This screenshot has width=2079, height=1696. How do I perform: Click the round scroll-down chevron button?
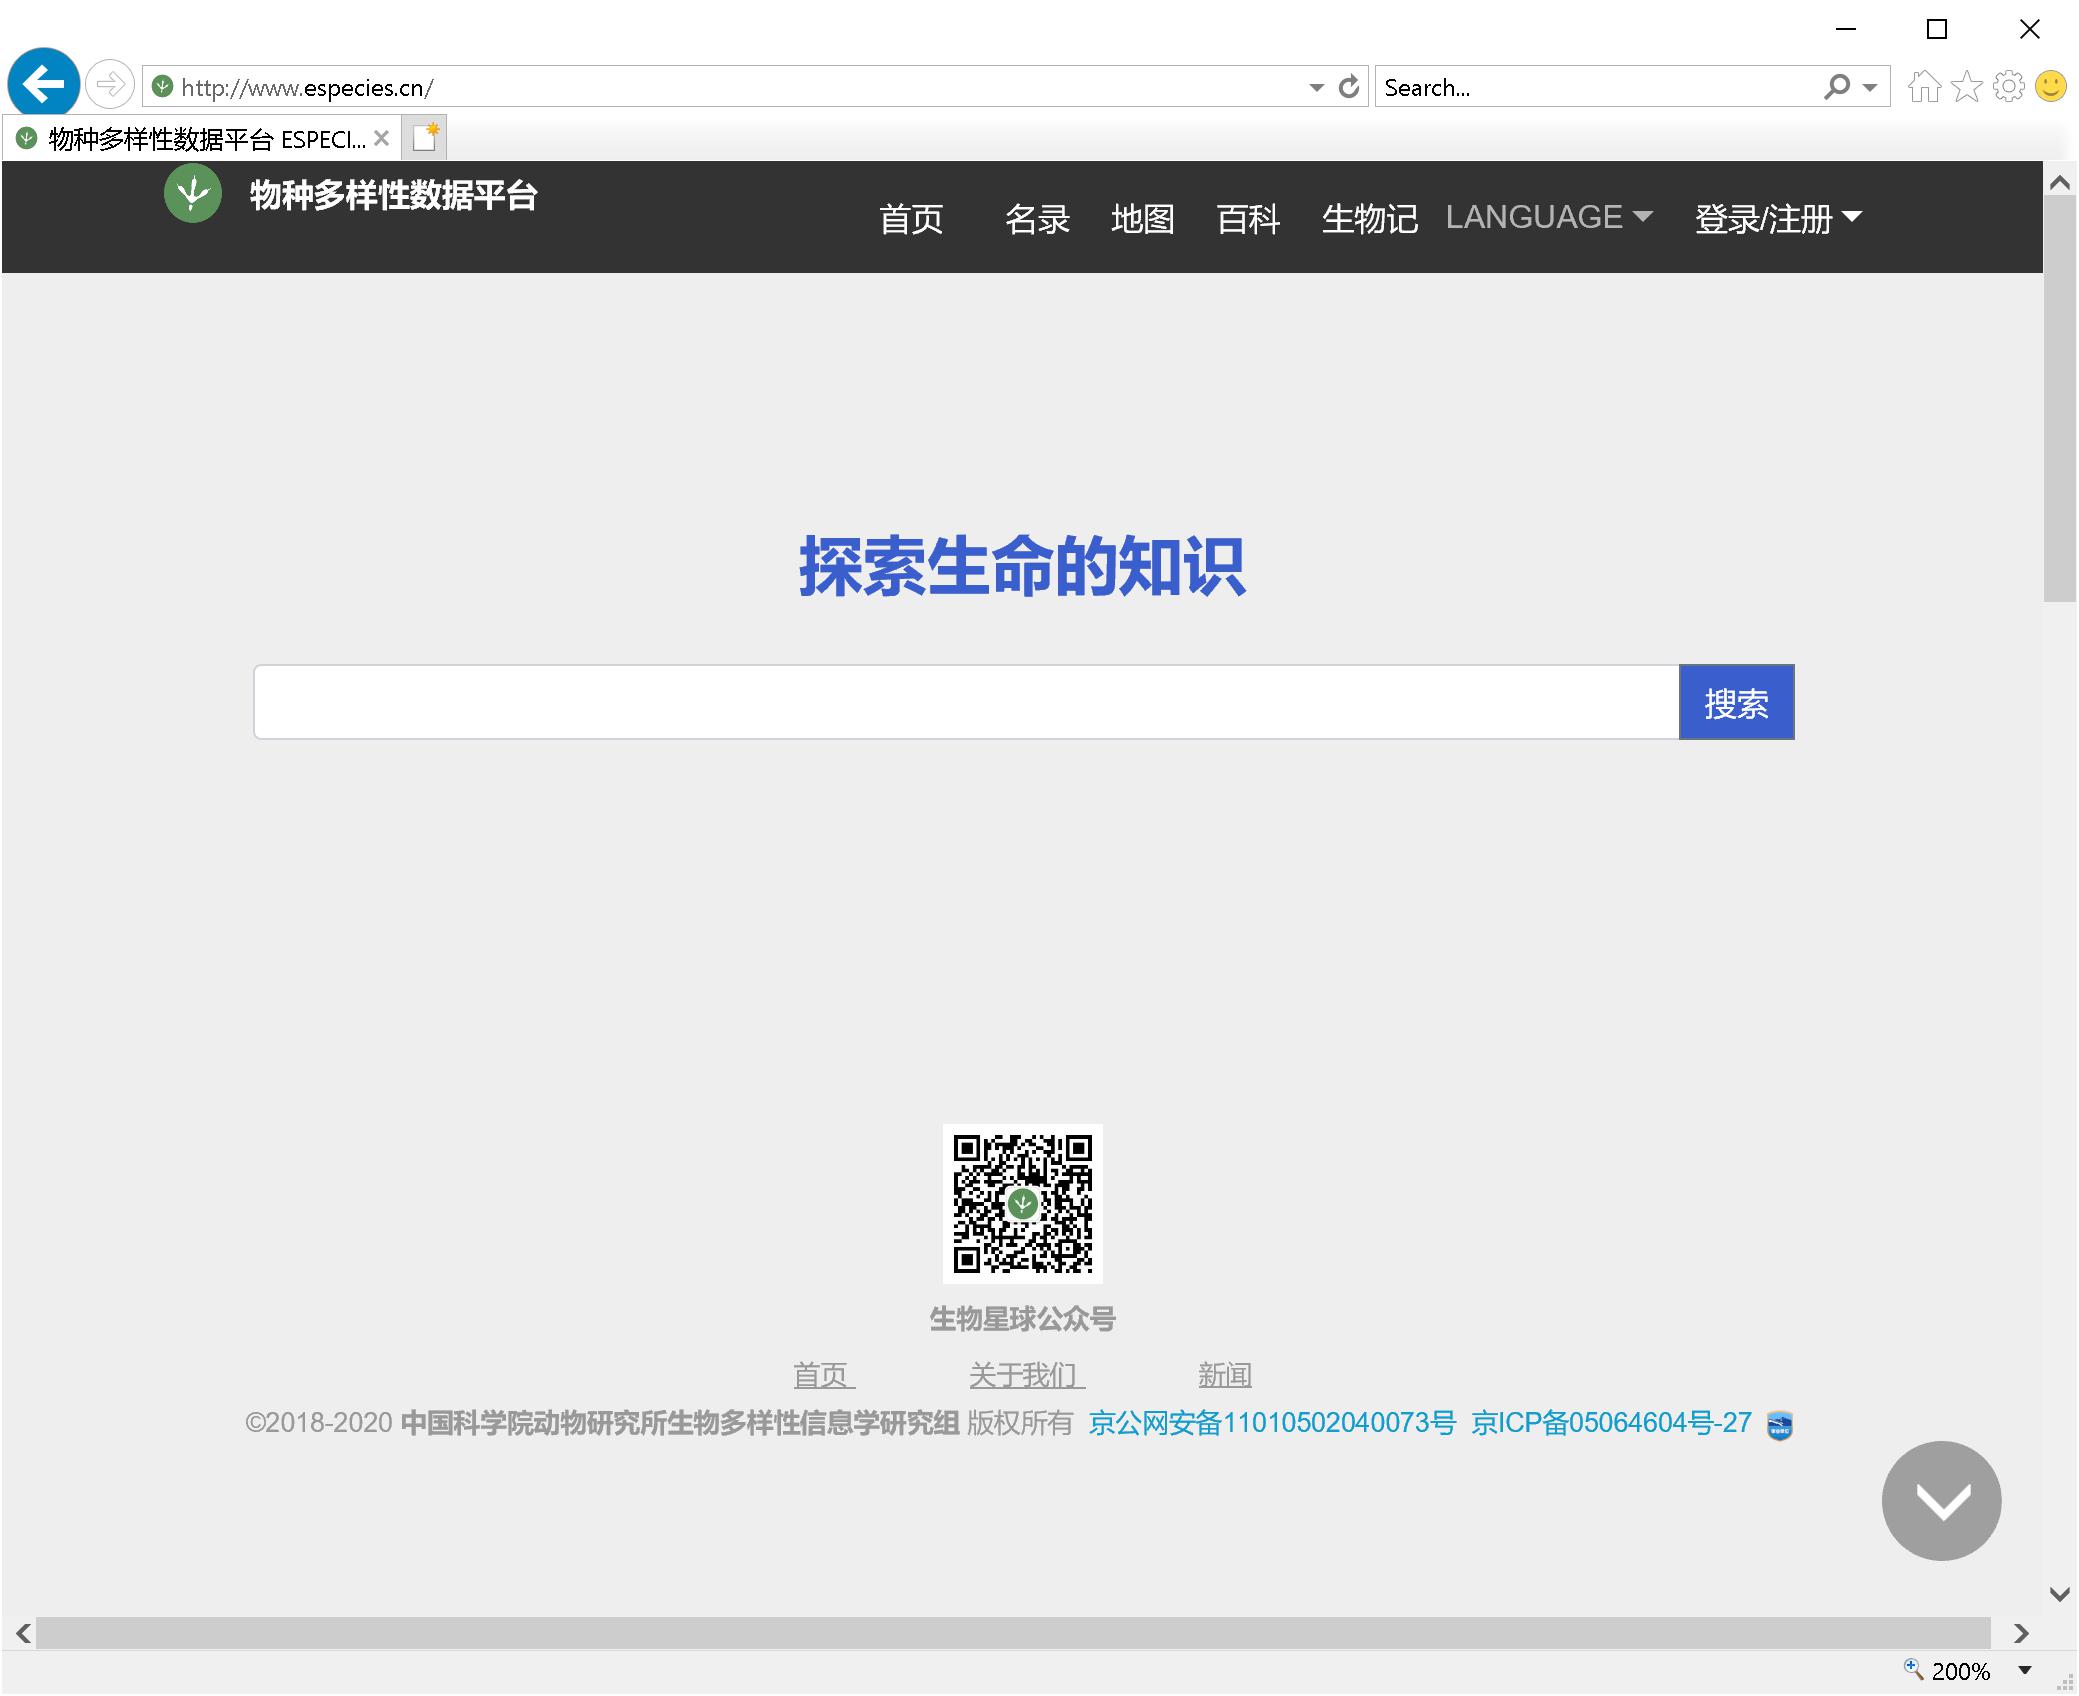(x=1940, y=1500)
